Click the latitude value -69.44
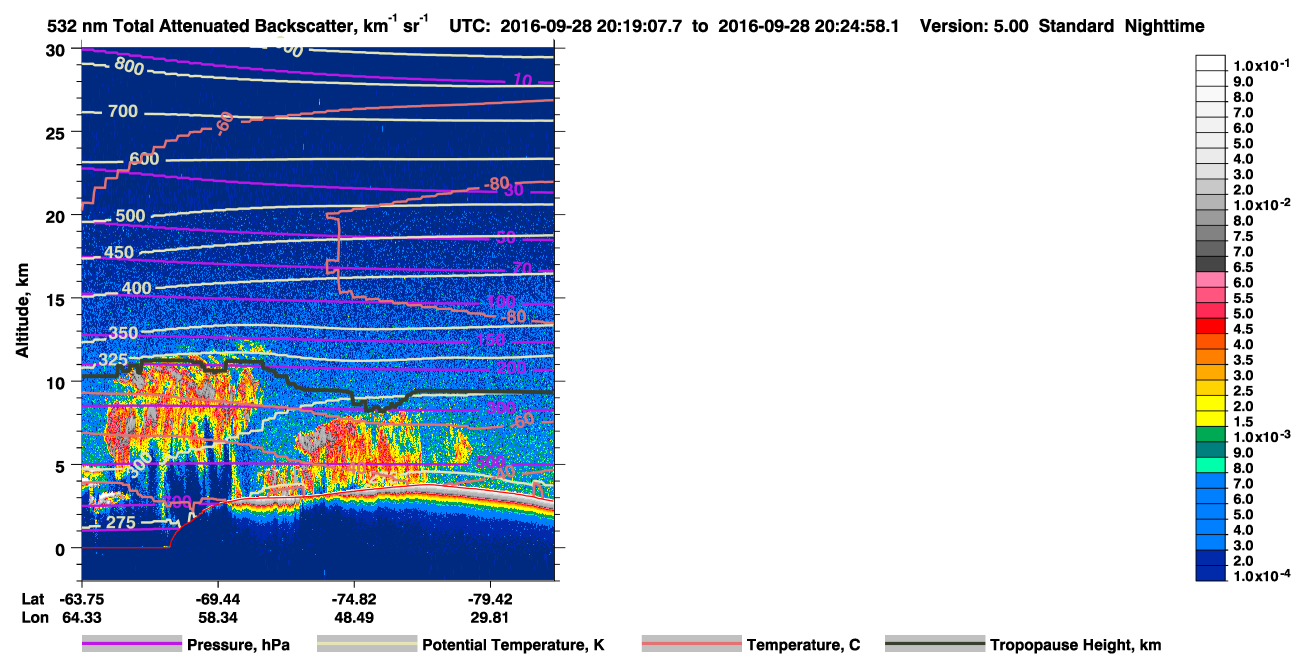The width and height of the screenshot is (1300, 667). pos(218,599)
